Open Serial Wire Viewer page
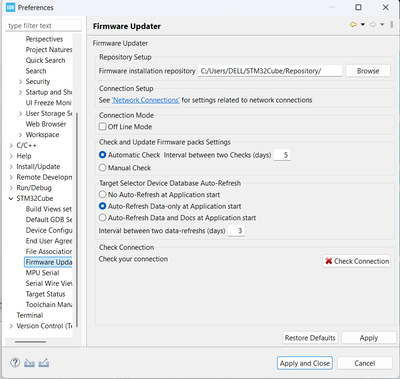400x379 pixels. 49,284
